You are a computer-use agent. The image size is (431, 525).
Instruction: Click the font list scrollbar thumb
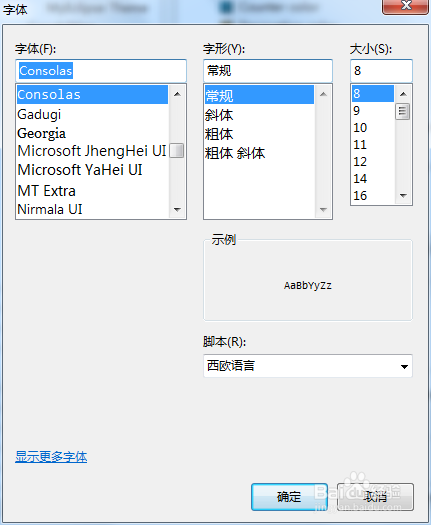pos(177,151)
